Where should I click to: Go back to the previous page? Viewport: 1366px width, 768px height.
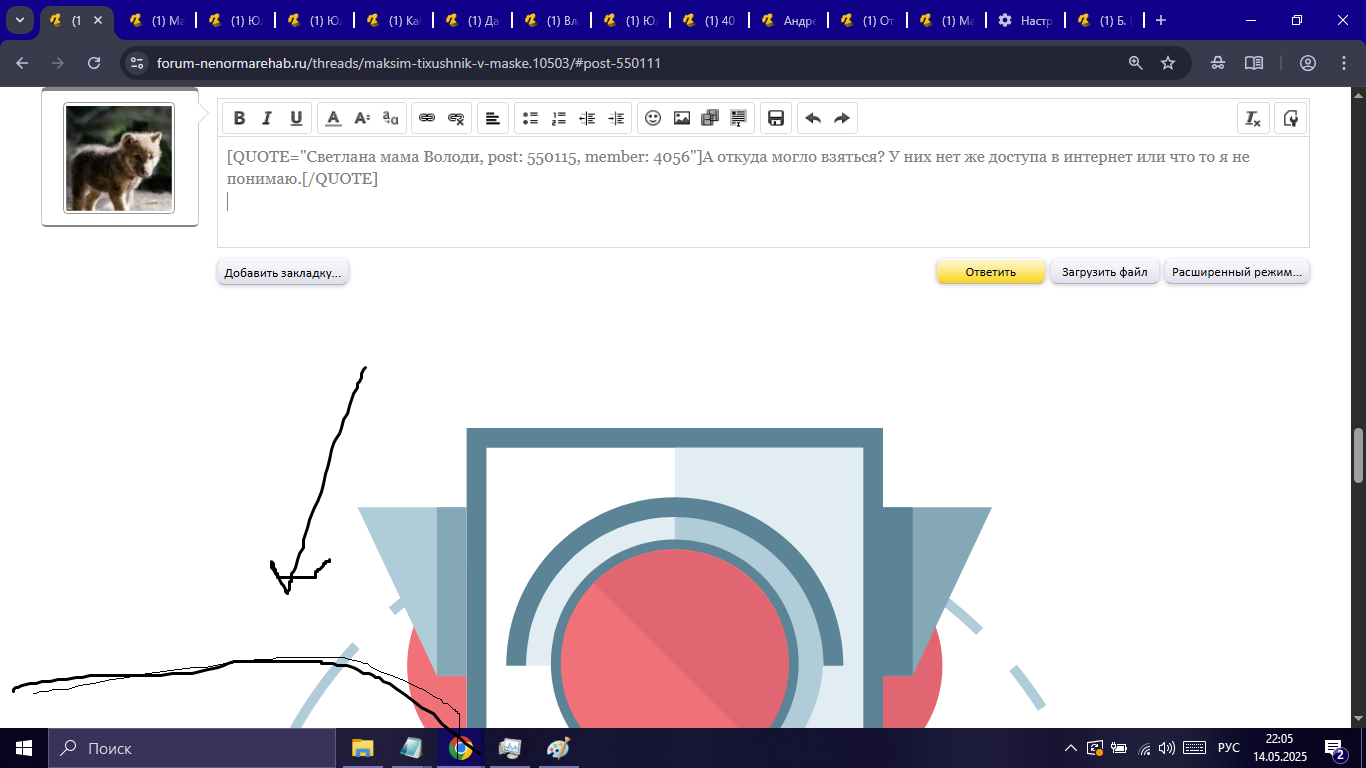coord(22,63)
